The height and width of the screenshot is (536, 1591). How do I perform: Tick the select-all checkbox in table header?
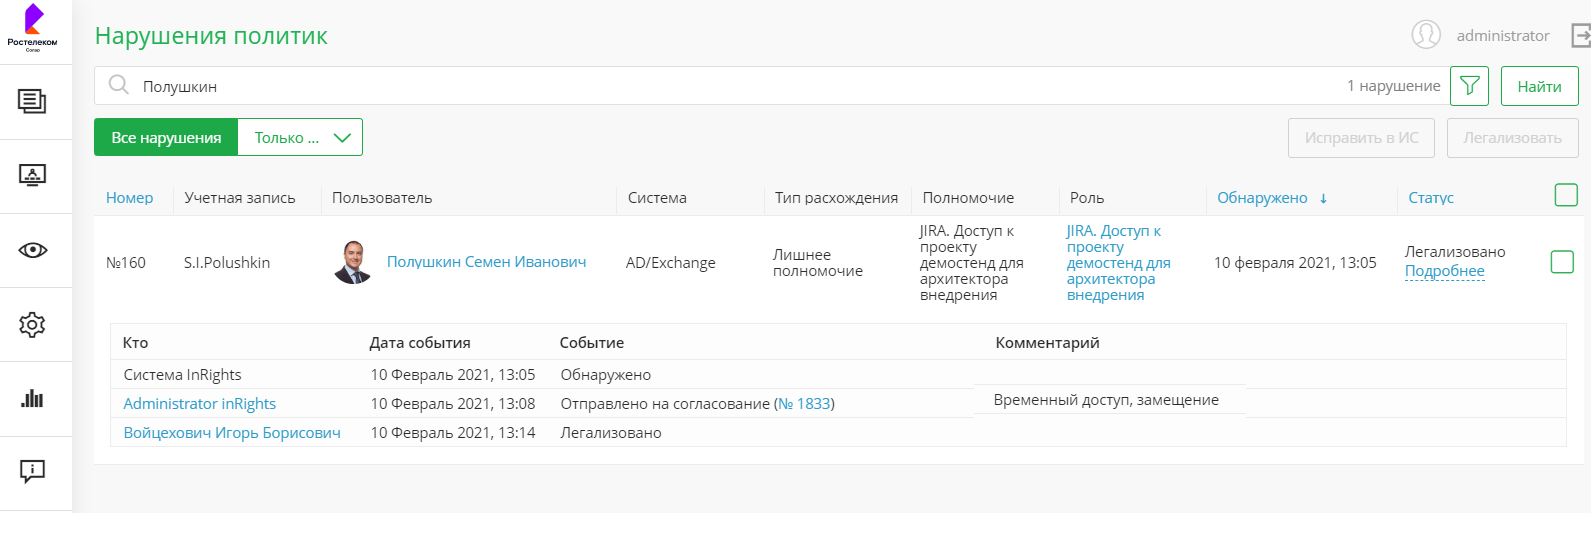coord(1566,195)
